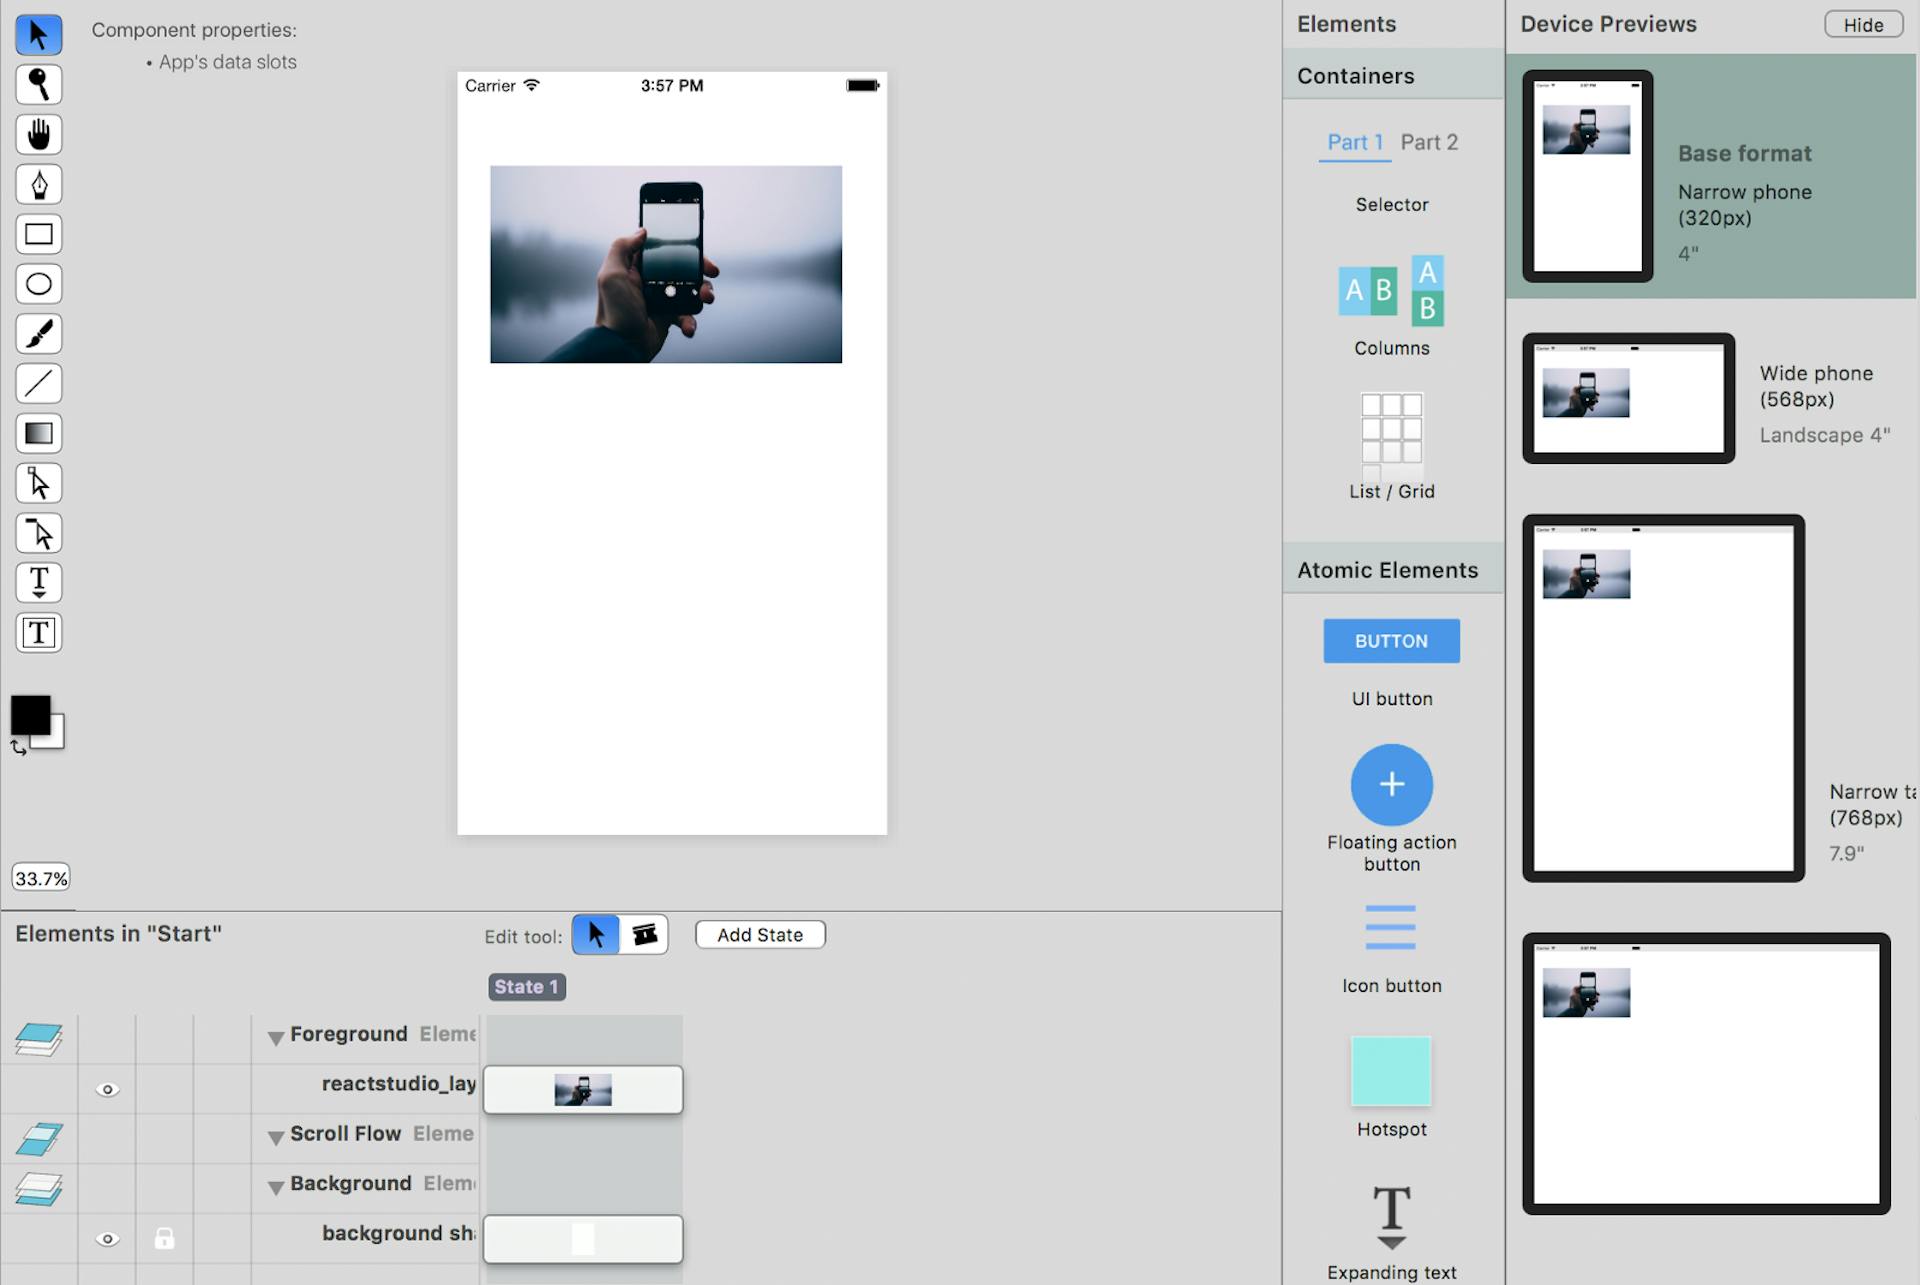1920x1285 pixels.
Task: Click the black foreground color swatch
Action: (30, 716)
